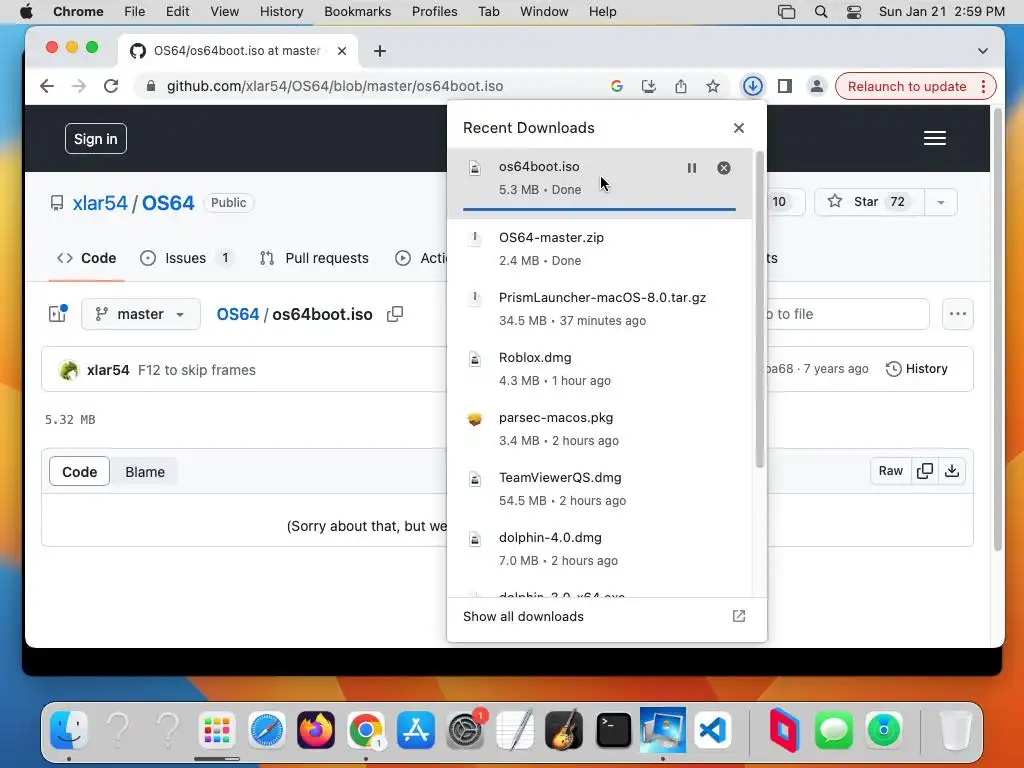This screenshot has height=768, width=1024.
Task: Click the os64boot.iso download progress bar
Action: click(x=600, y=210)
